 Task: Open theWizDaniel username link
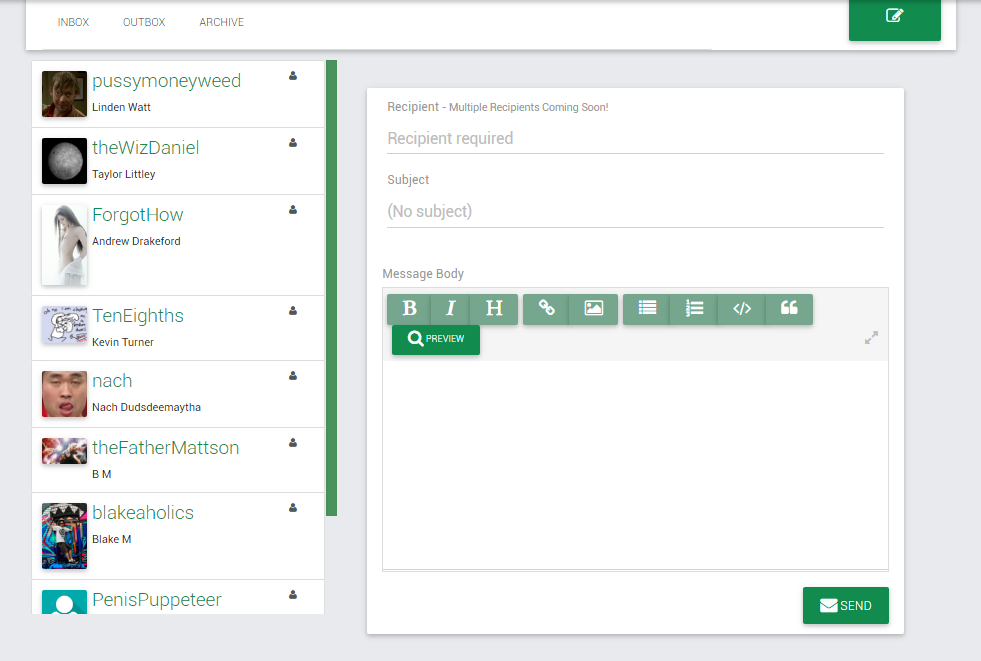coord(146,148)
